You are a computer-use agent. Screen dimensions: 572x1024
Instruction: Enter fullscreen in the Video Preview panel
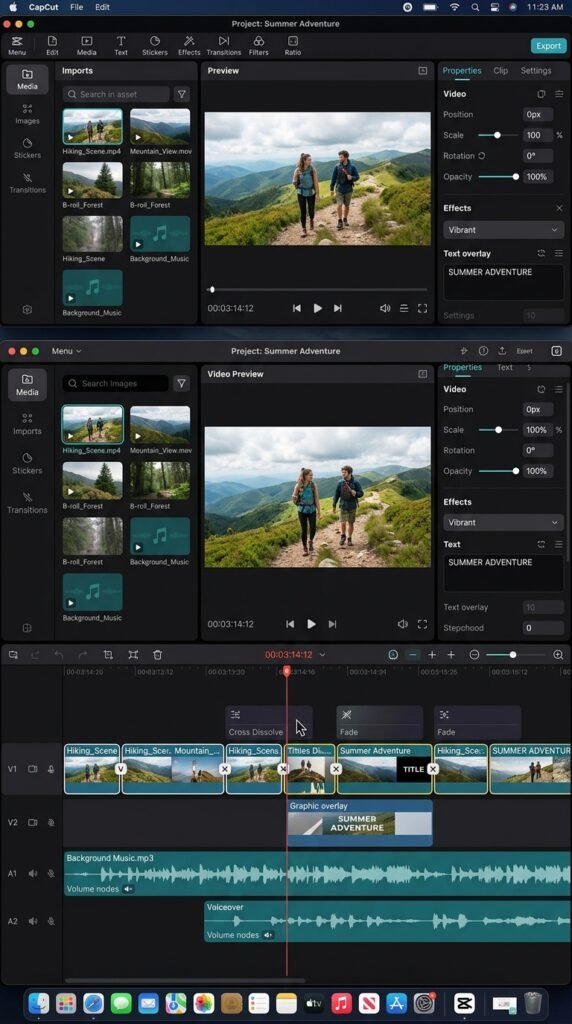[422, 624]
